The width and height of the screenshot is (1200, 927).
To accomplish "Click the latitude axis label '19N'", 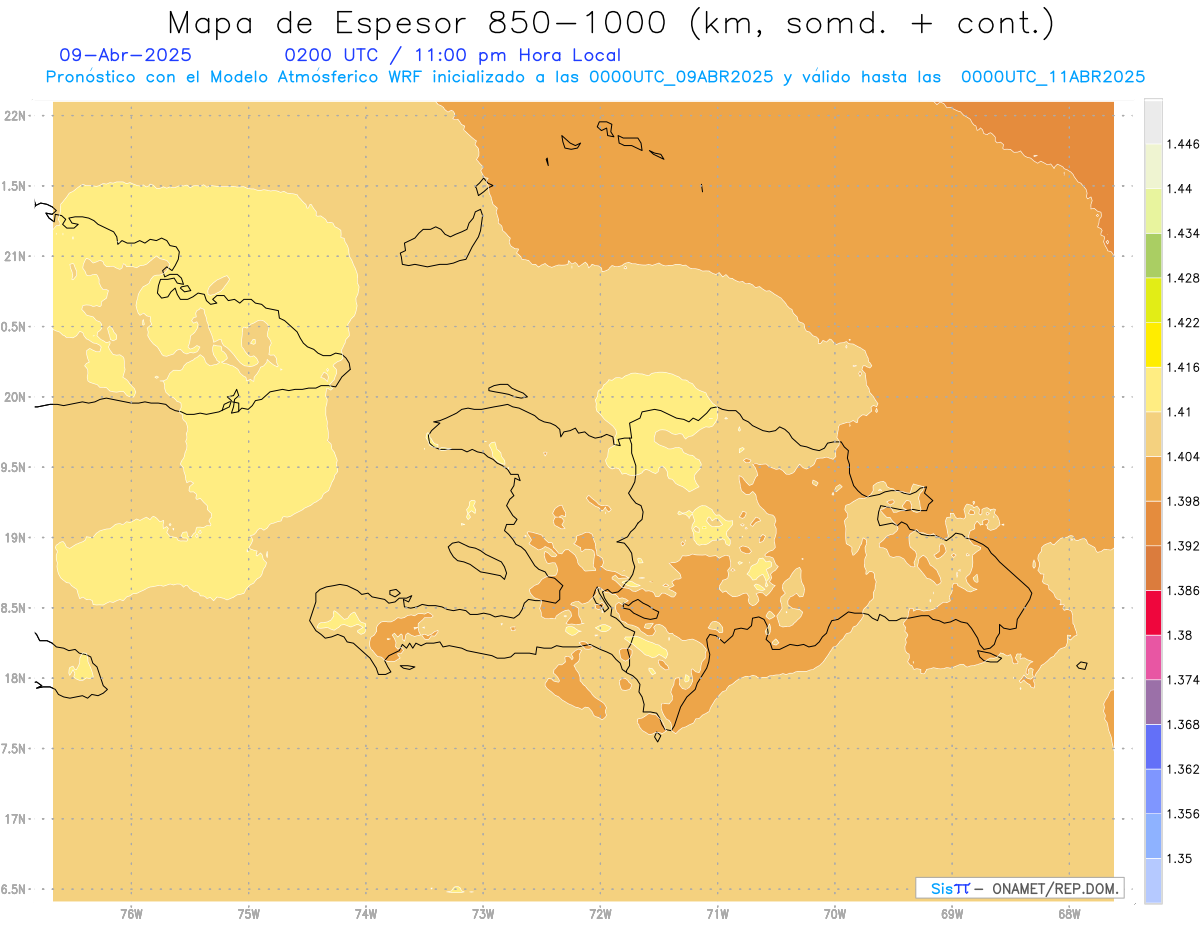I will 16,537.
